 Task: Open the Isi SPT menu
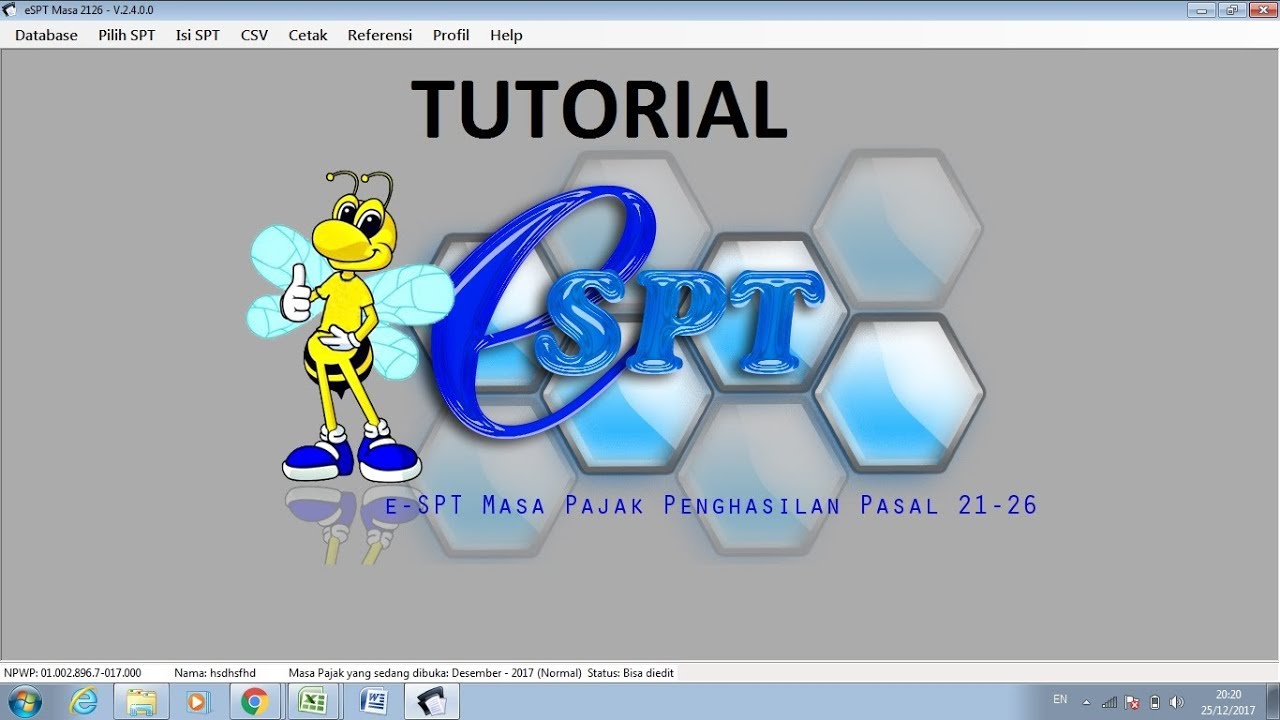tap(198, 35)
